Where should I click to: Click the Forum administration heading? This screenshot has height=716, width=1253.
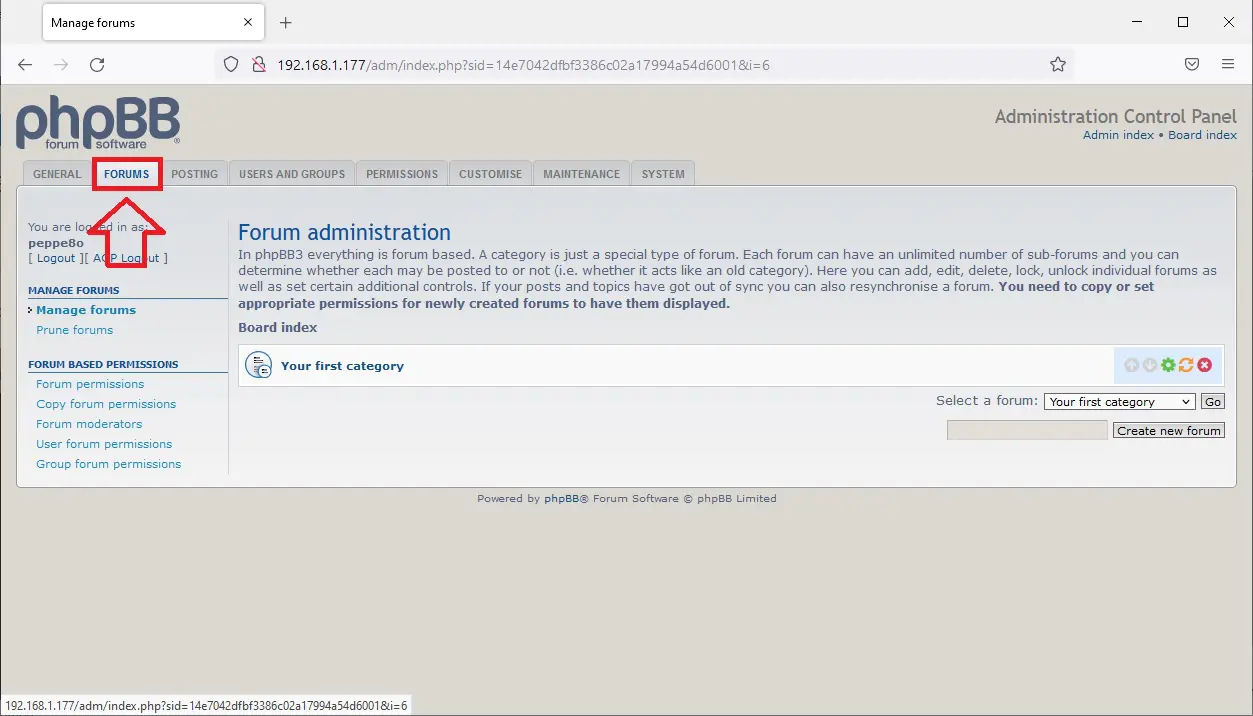[x=344, y=232]
